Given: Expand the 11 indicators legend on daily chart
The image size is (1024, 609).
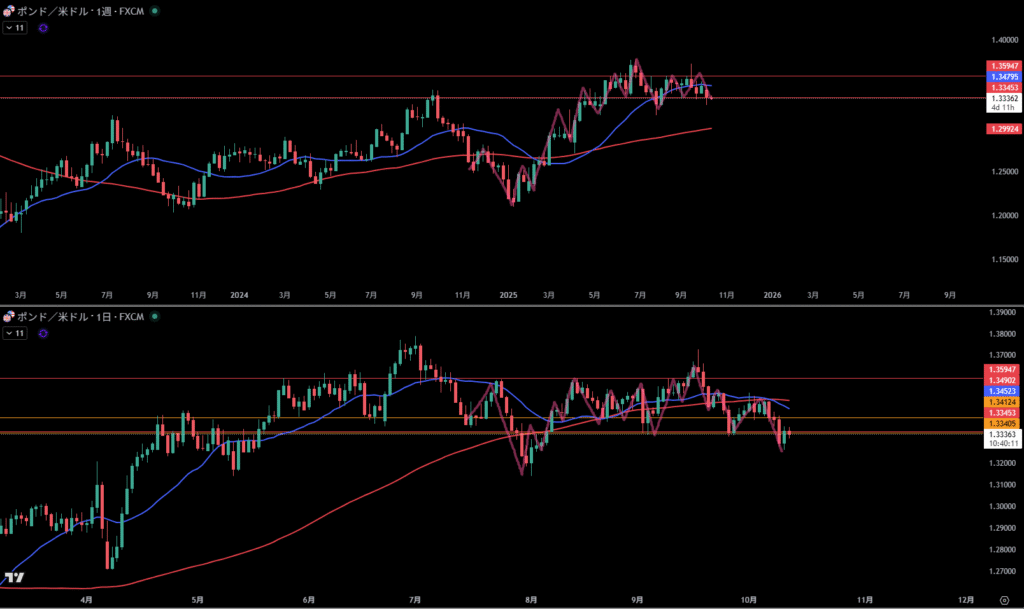Looking at the screenshot, I should click(15, 334).
